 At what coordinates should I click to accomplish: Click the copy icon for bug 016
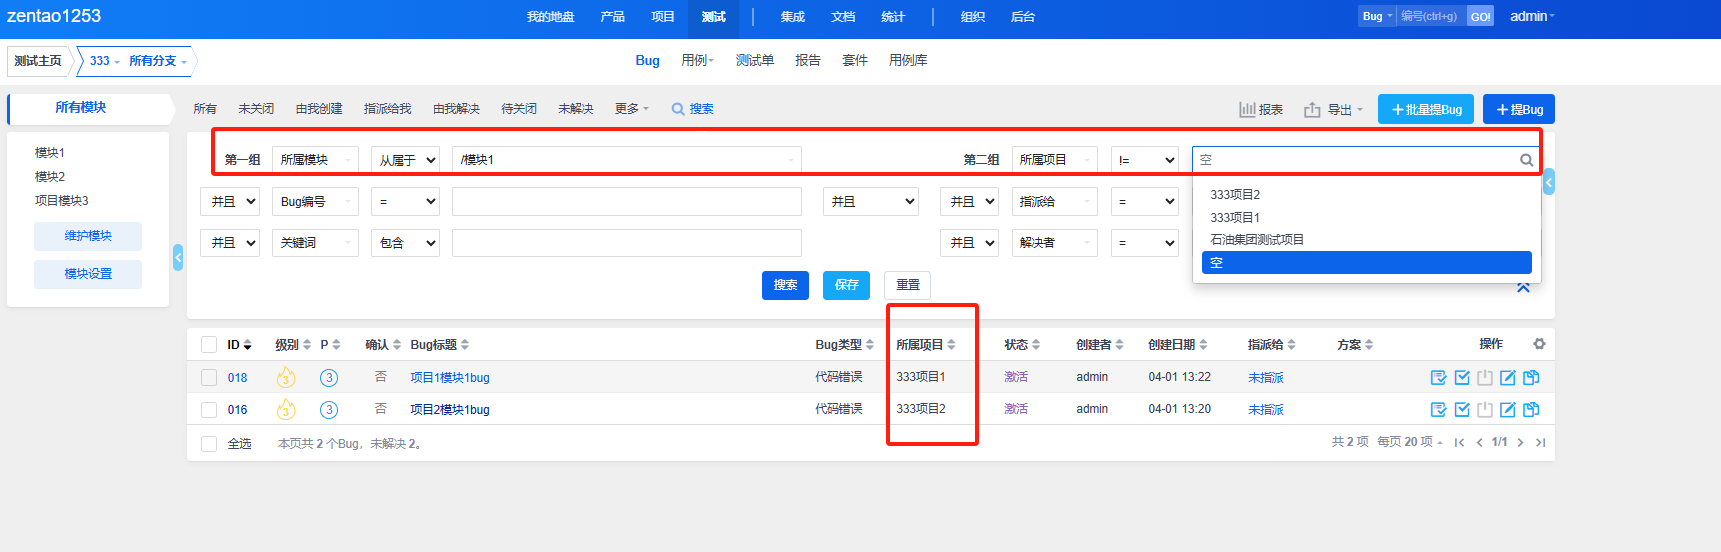point(1531,410)
